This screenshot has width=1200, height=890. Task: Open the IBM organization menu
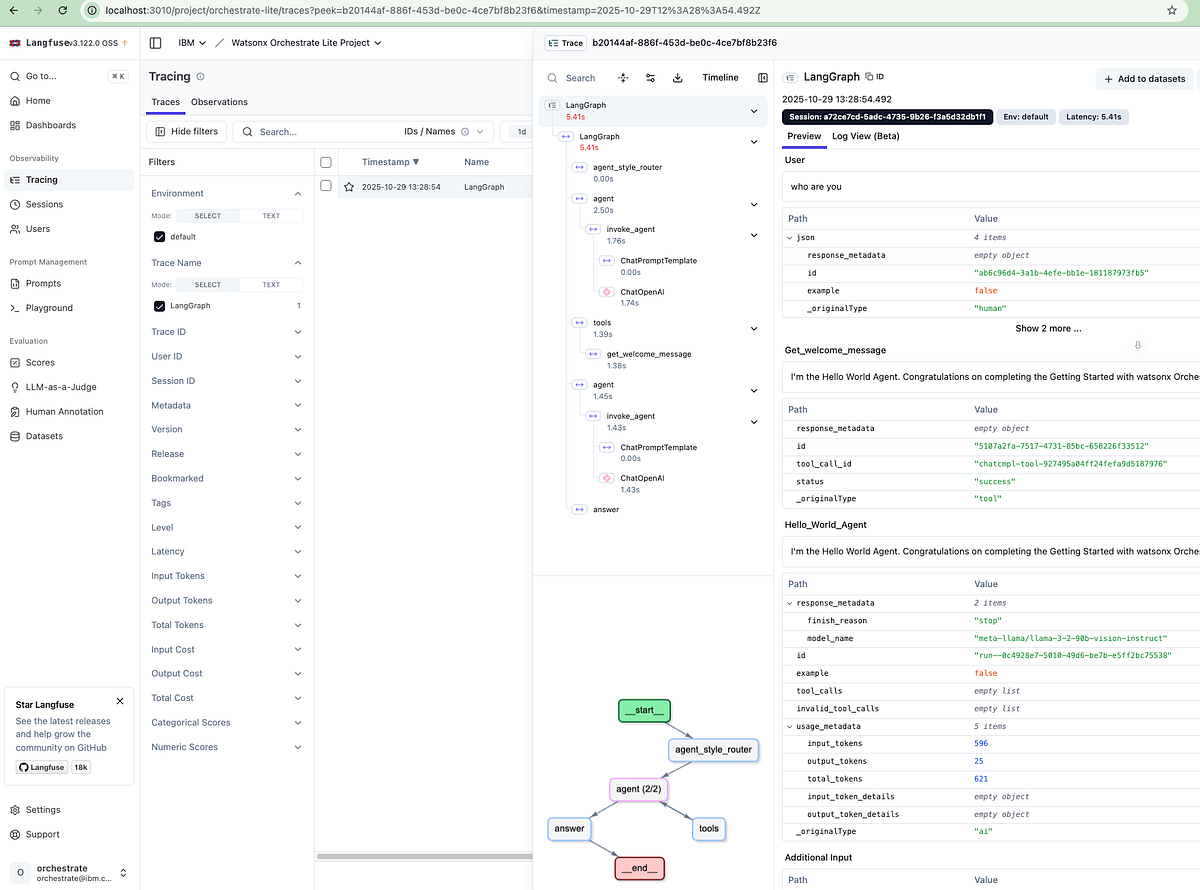(x=192, y=43)
